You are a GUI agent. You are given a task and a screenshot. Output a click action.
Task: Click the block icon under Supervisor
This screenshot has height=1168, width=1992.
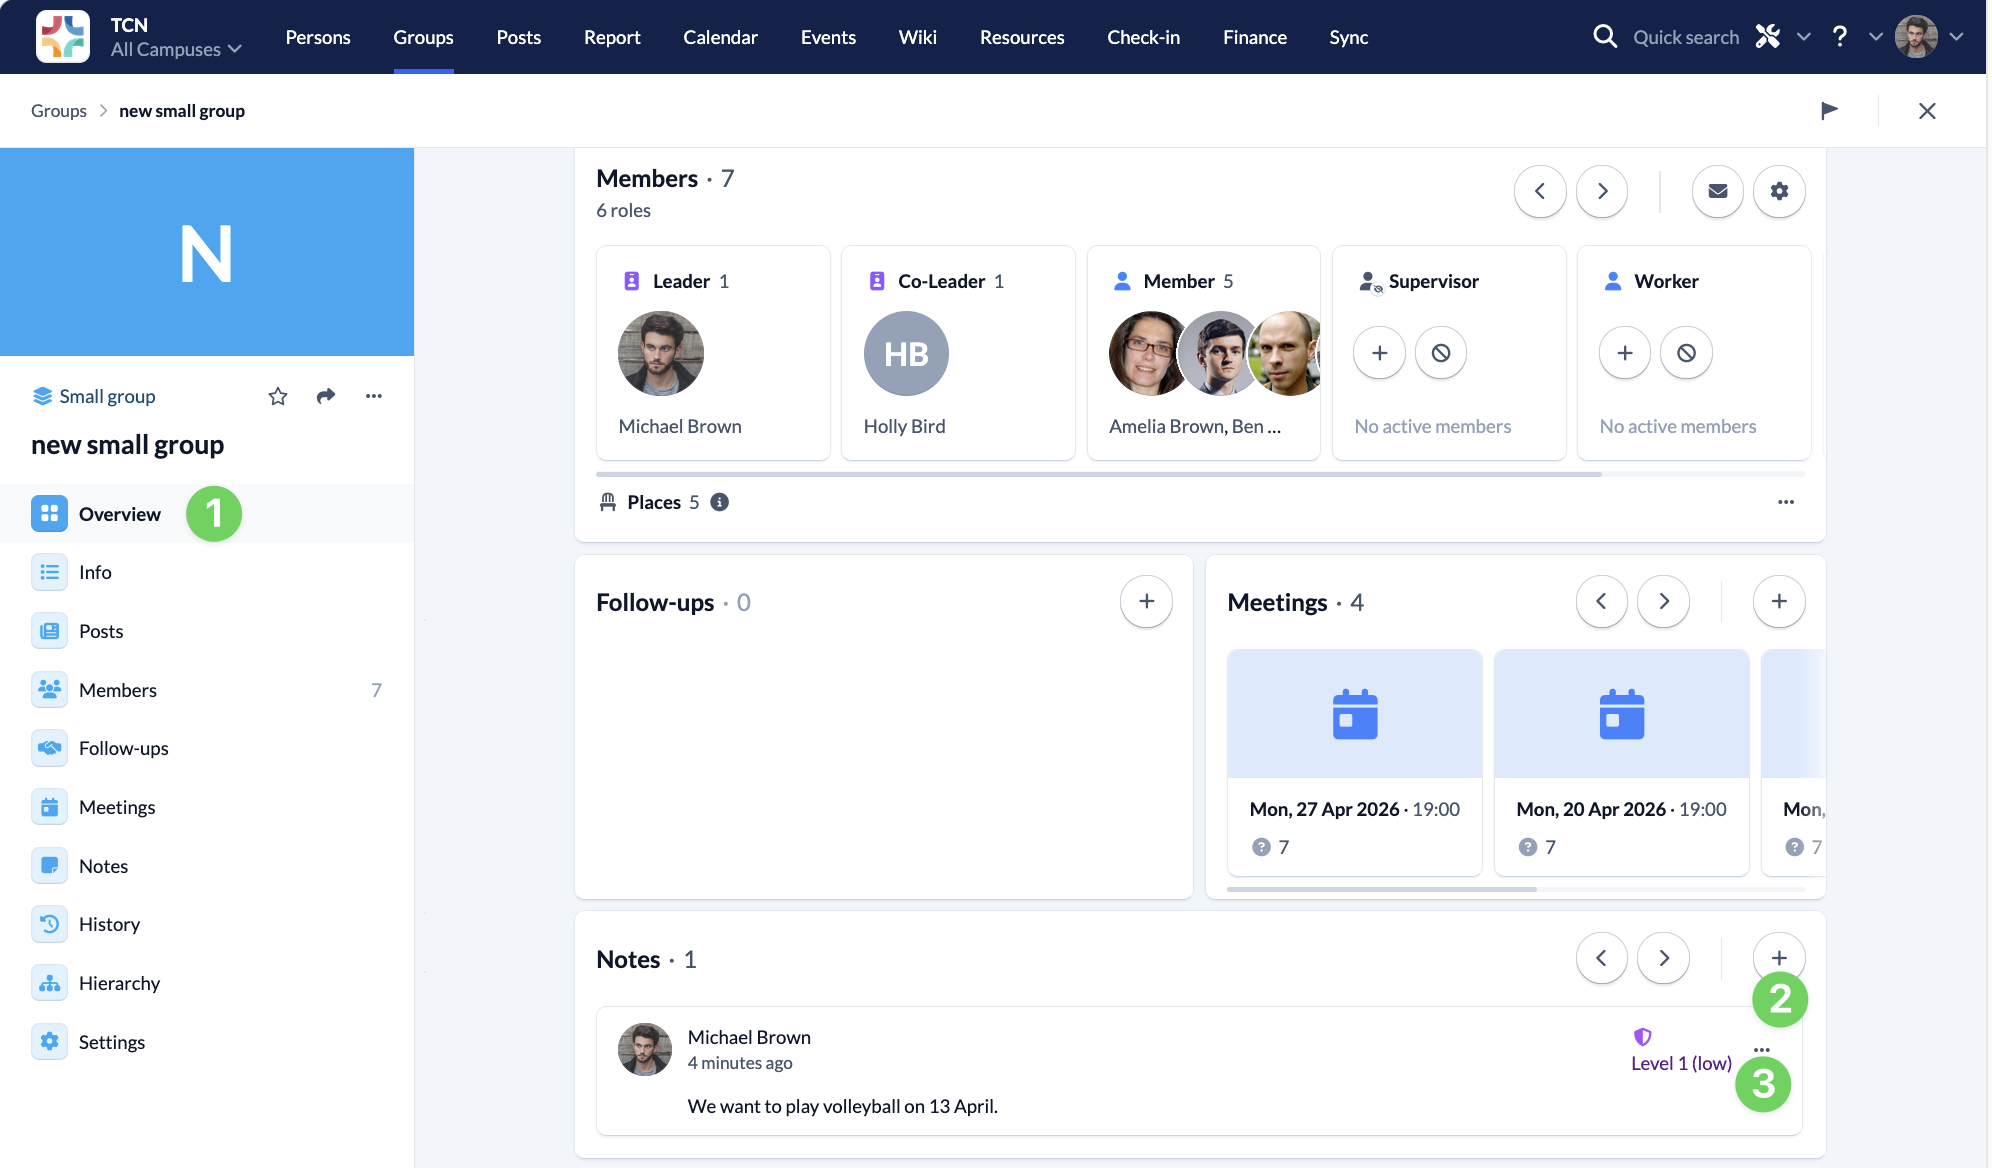click(x=1440, y=353)
